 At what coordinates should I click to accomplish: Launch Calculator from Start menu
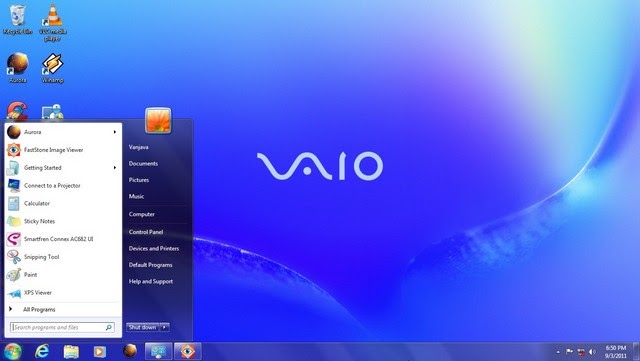(63, 203)
